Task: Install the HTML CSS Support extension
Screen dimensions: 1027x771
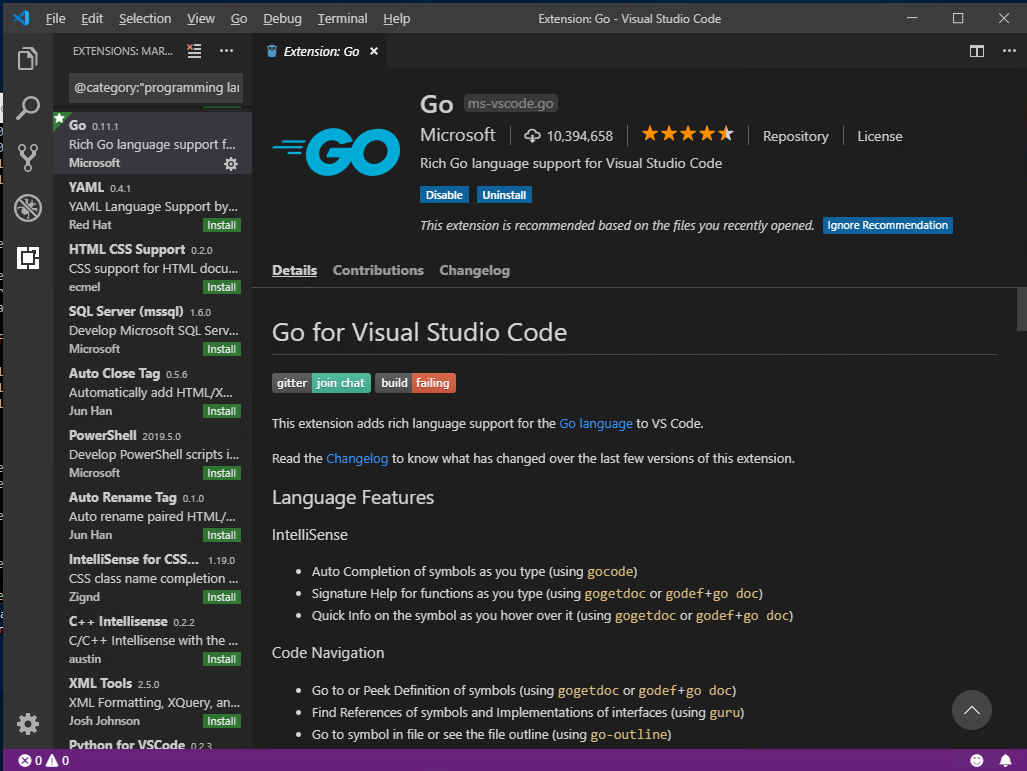Action: point(221,287)
